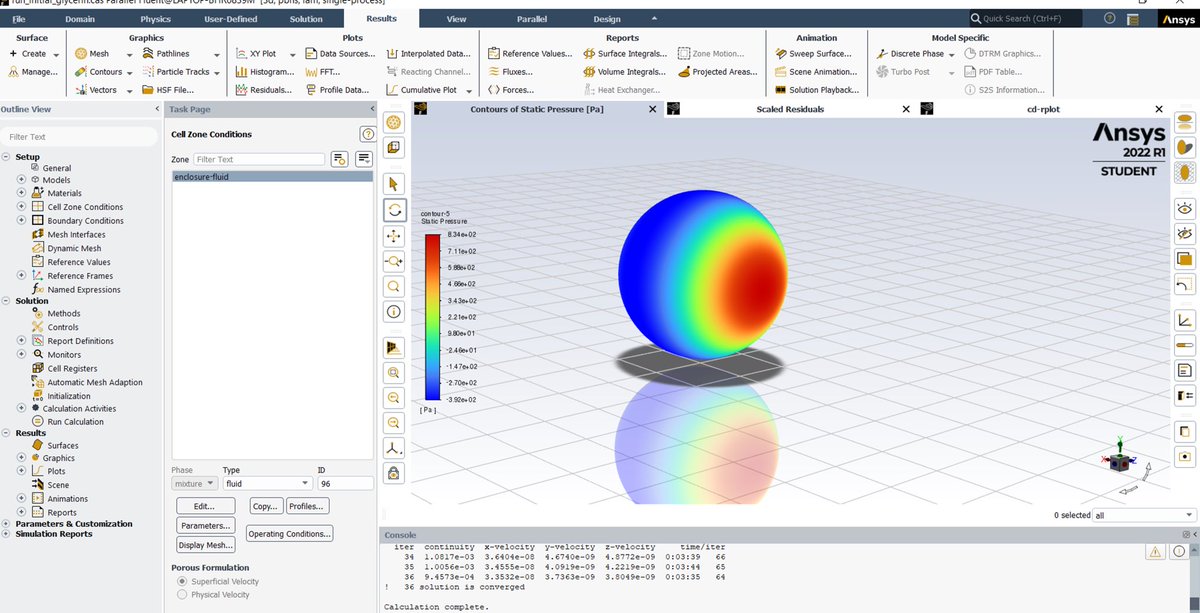Switch to the Solution ribbon tab
The height and width of the screenshot is (613, 1200).
(x=305, y=19)
